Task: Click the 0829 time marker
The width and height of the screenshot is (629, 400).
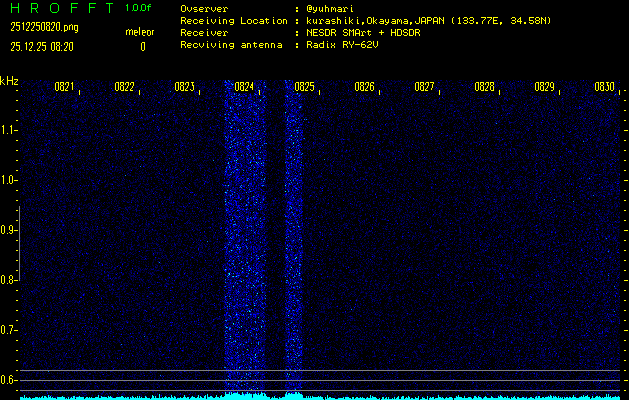Action: tap(545, 87)
